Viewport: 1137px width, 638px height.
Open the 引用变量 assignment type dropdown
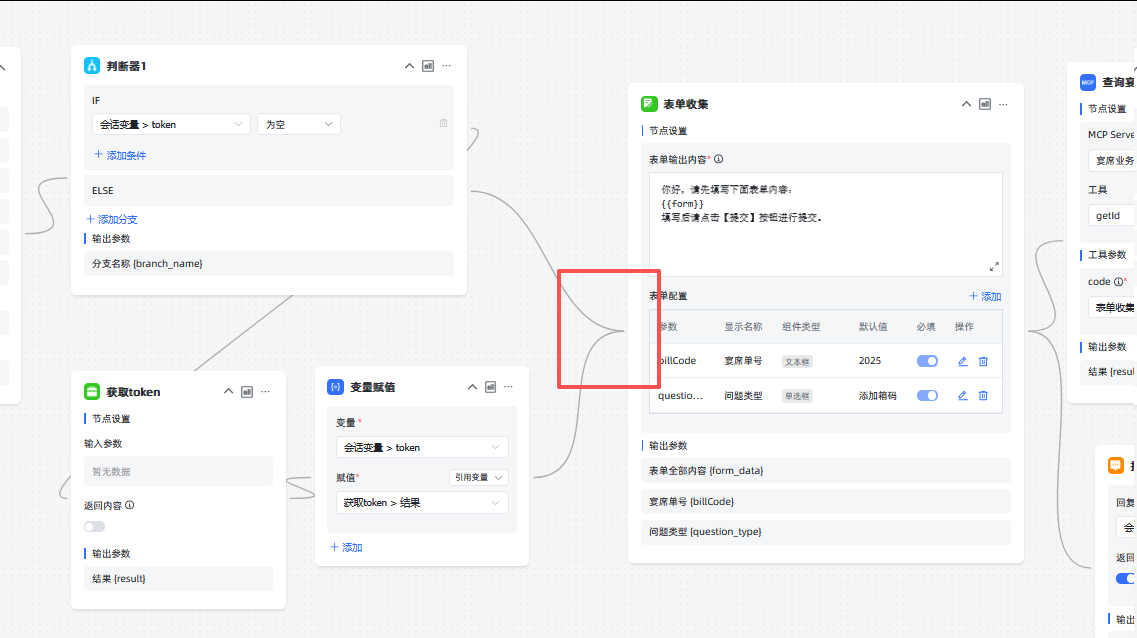tap(478, 477)
